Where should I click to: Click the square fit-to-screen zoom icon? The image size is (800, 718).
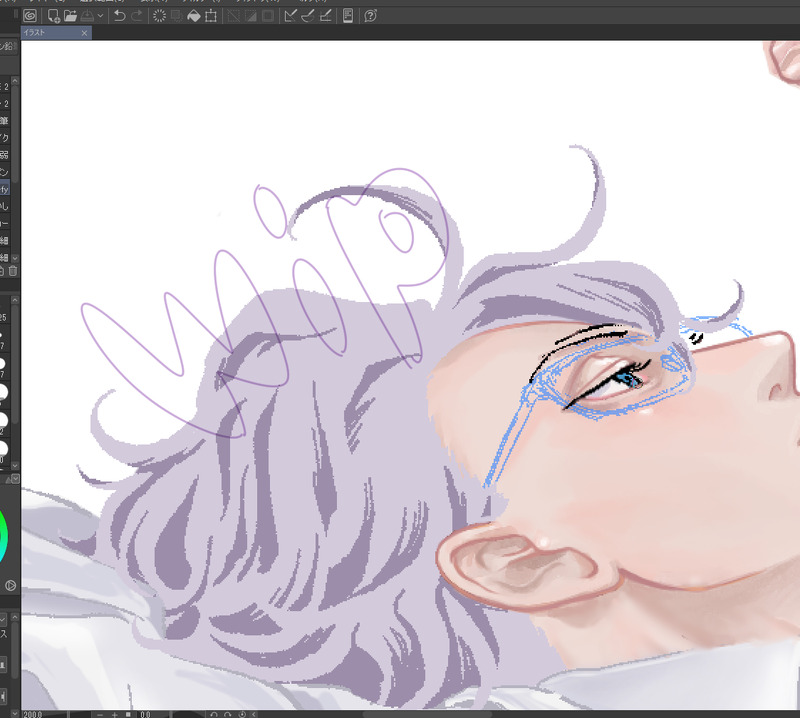tap(129, 715)
